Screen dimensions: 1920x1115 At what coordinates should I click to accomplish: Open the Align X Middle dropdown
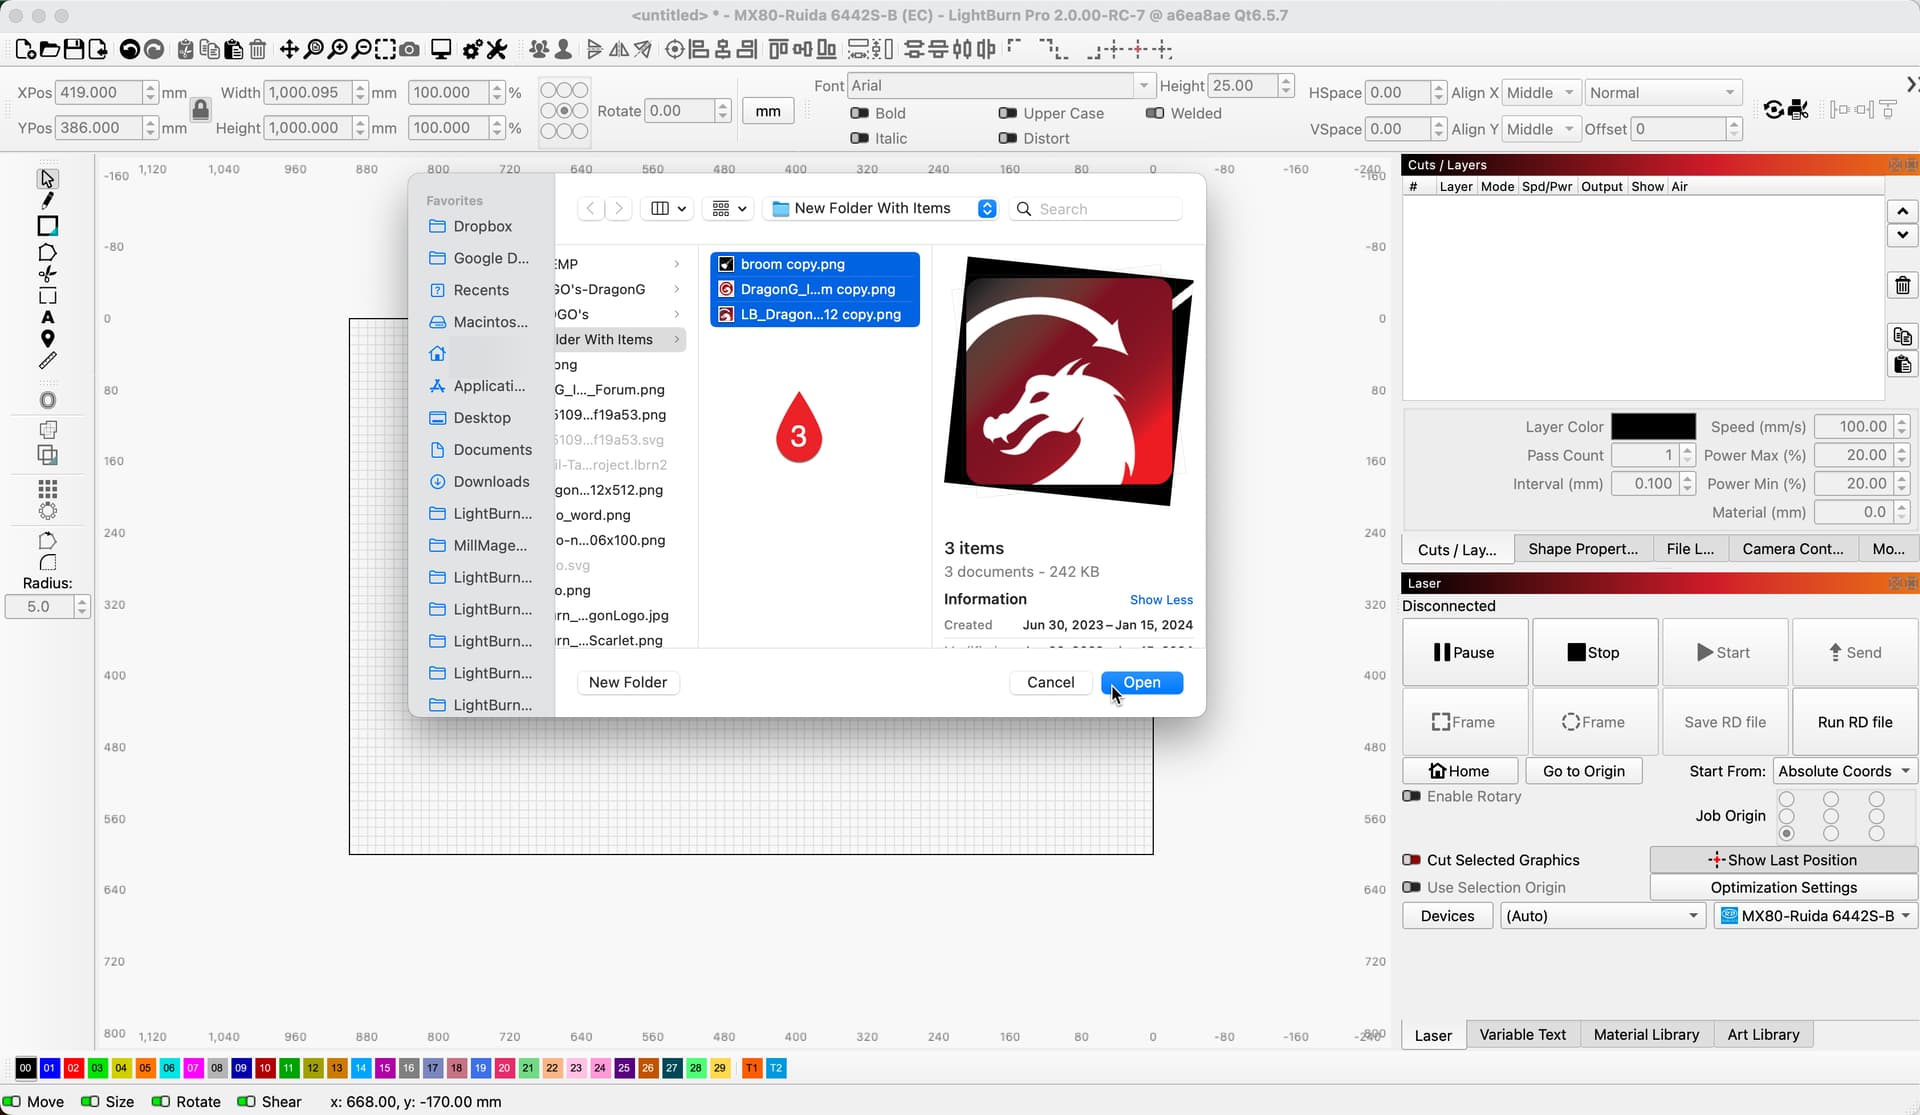tap(1542, 93)
